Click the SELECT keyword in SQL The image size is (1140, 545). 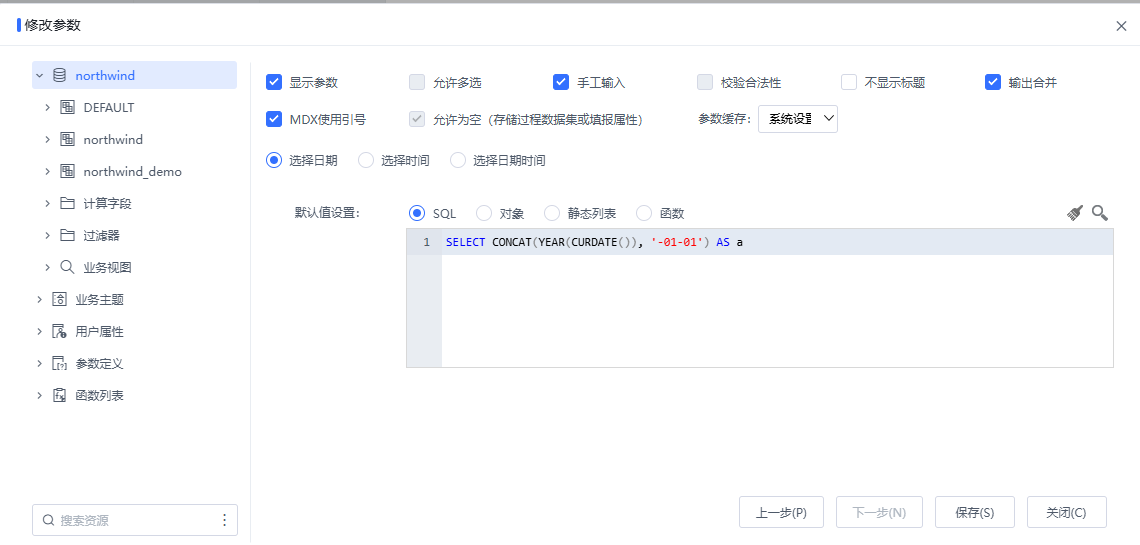pos(465,242)
